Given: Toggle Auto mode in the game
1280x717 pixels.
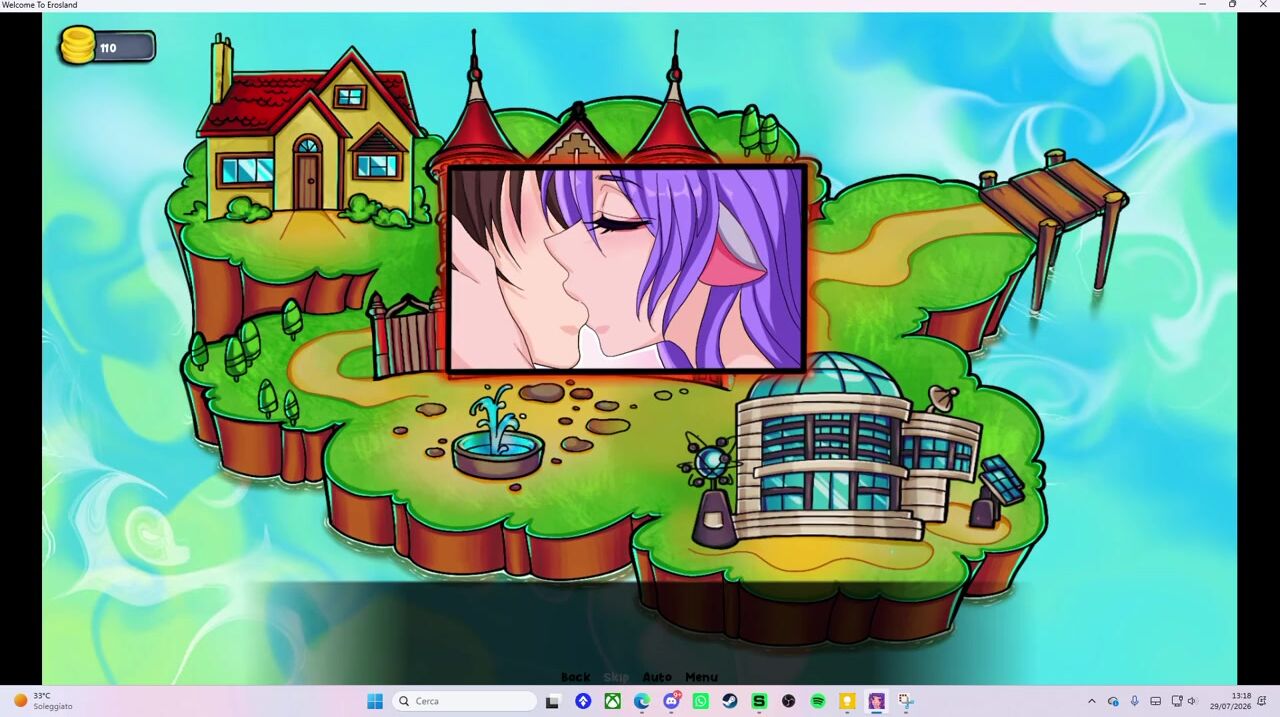Looking at the screenshot, I should coord(657,677).
